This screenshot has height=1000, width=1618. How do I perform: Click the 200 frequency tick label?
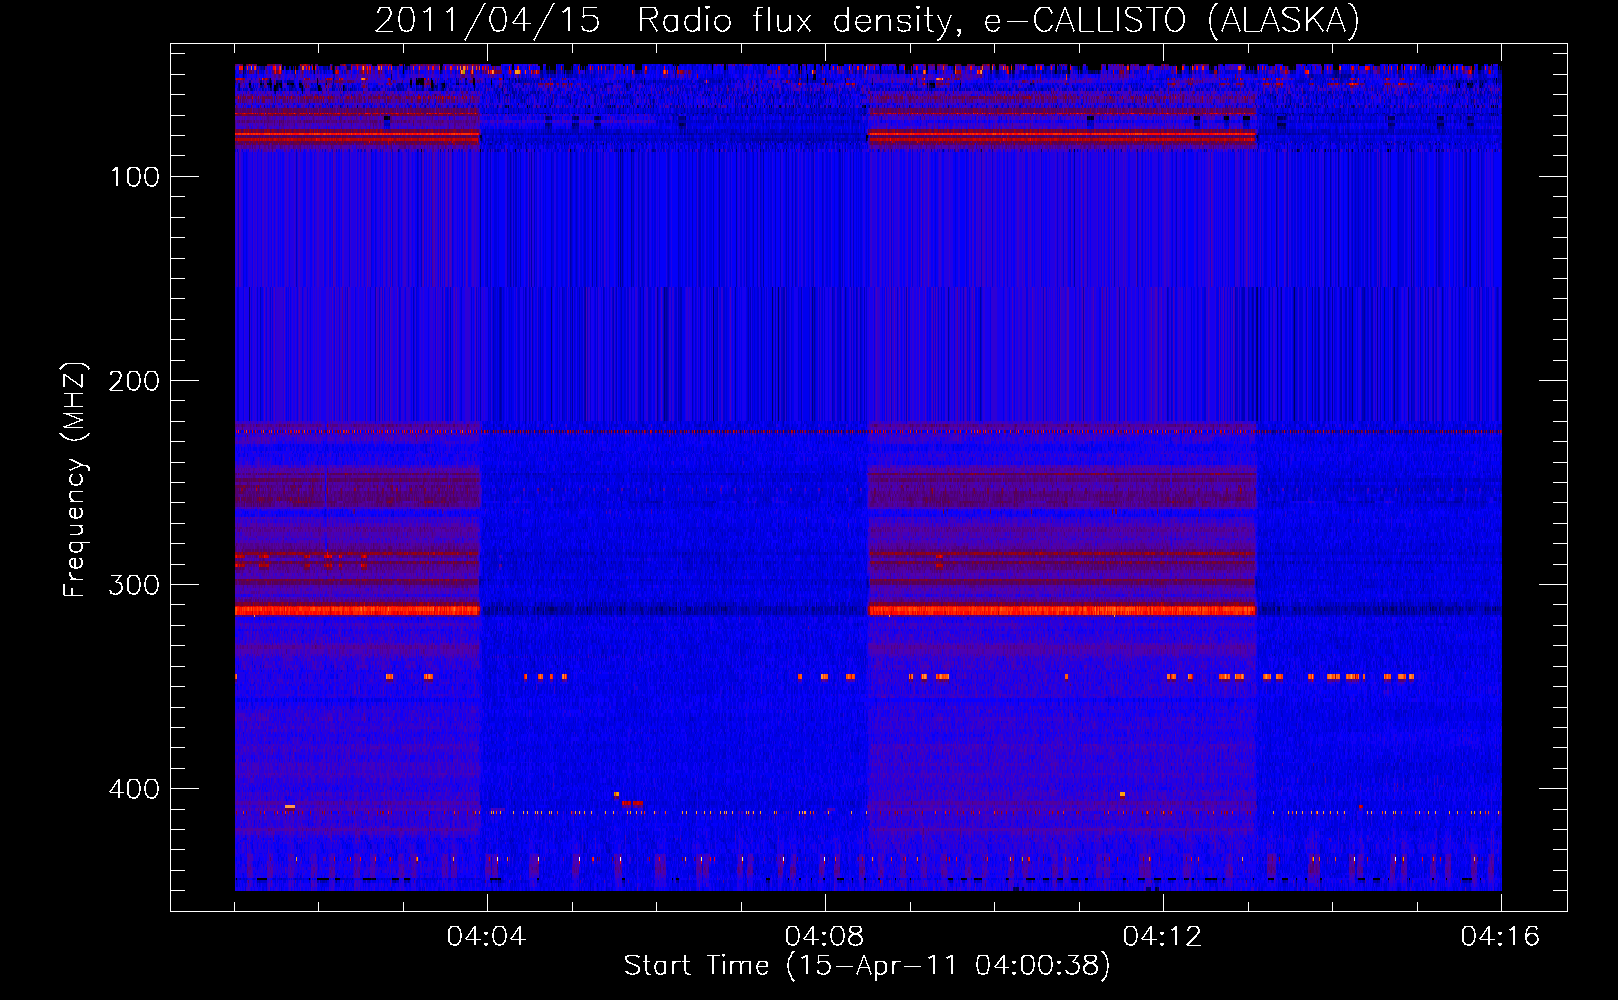[135, 381]
